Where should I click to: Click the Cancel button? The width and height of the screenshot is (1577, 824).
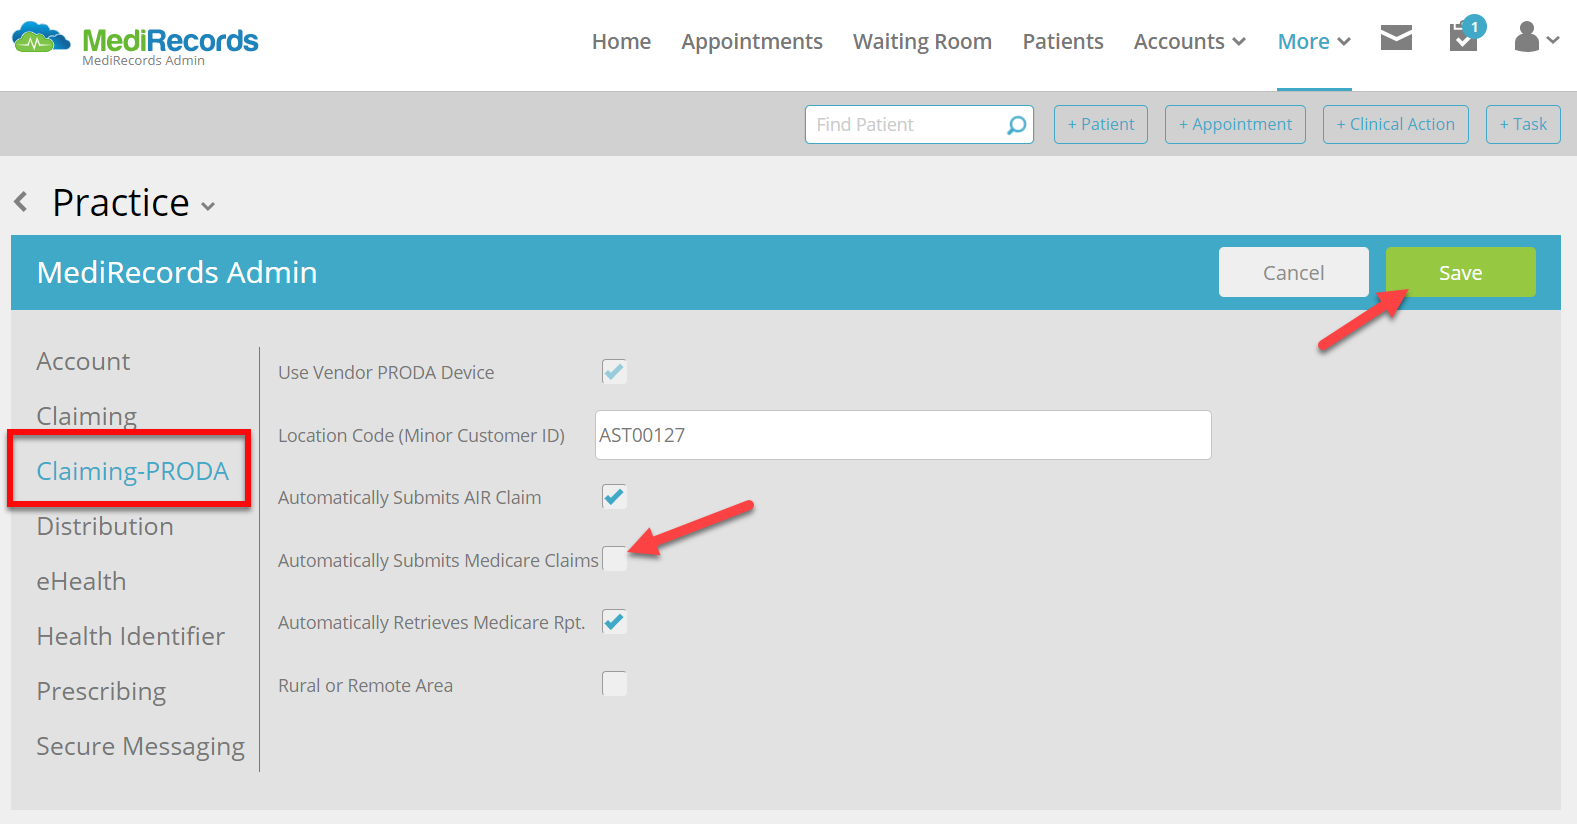tap(1293, 272)
